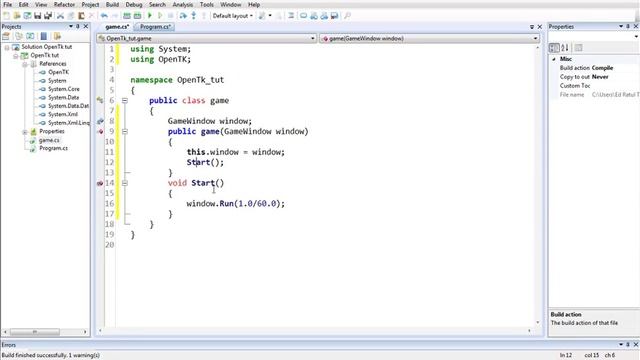Collapse the References tree node
The width and height of the screenshot is (640, 360).
pos(24,64)
